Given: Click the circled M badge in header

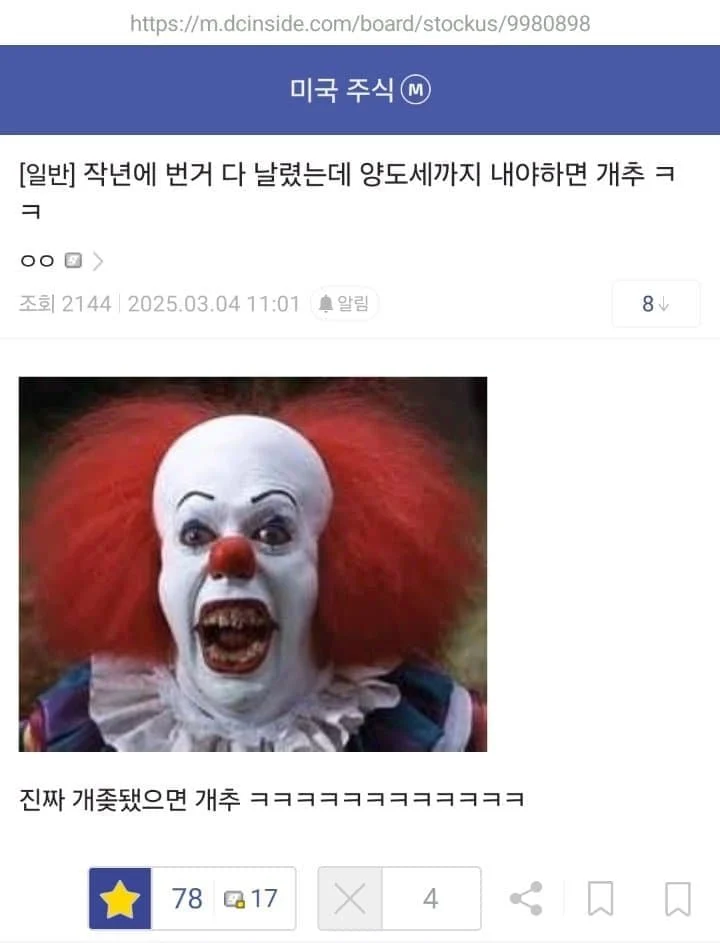Looking at the screenshot, I should [x=416, y=90].
